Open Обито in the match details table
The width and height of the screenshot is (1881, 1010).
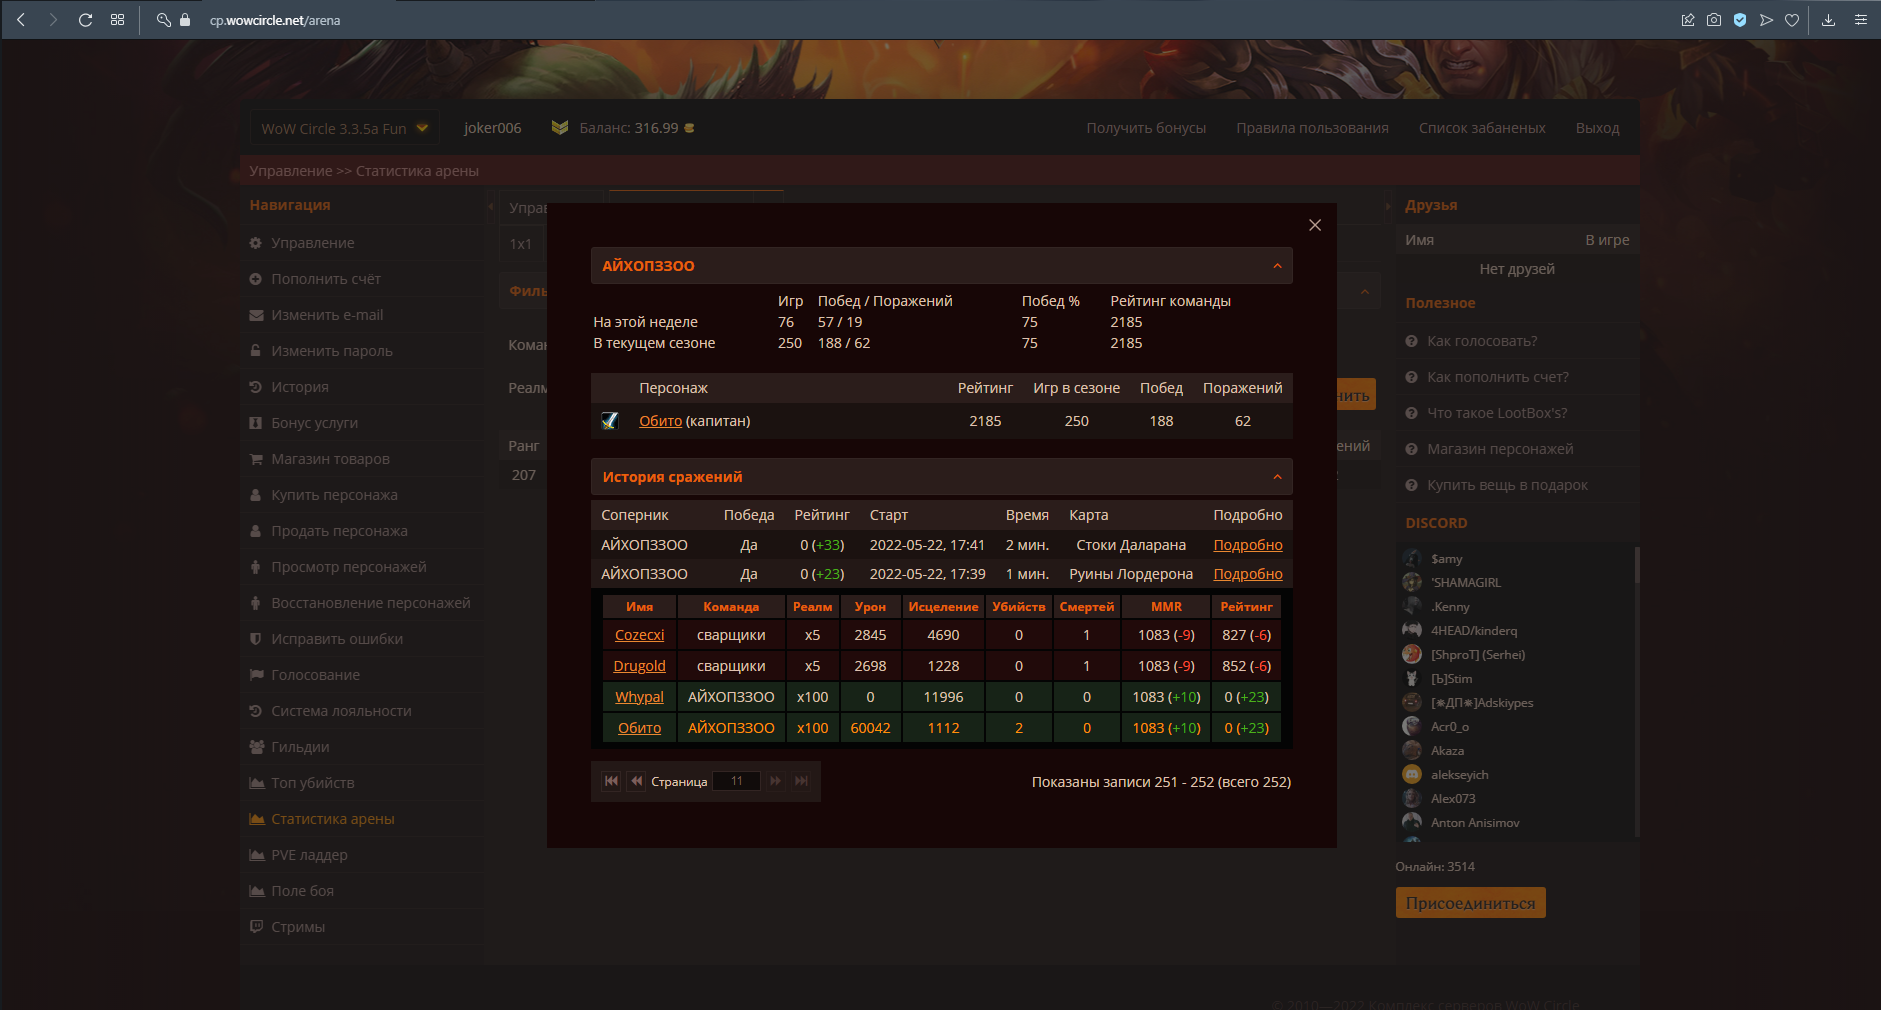click(639, 728)
